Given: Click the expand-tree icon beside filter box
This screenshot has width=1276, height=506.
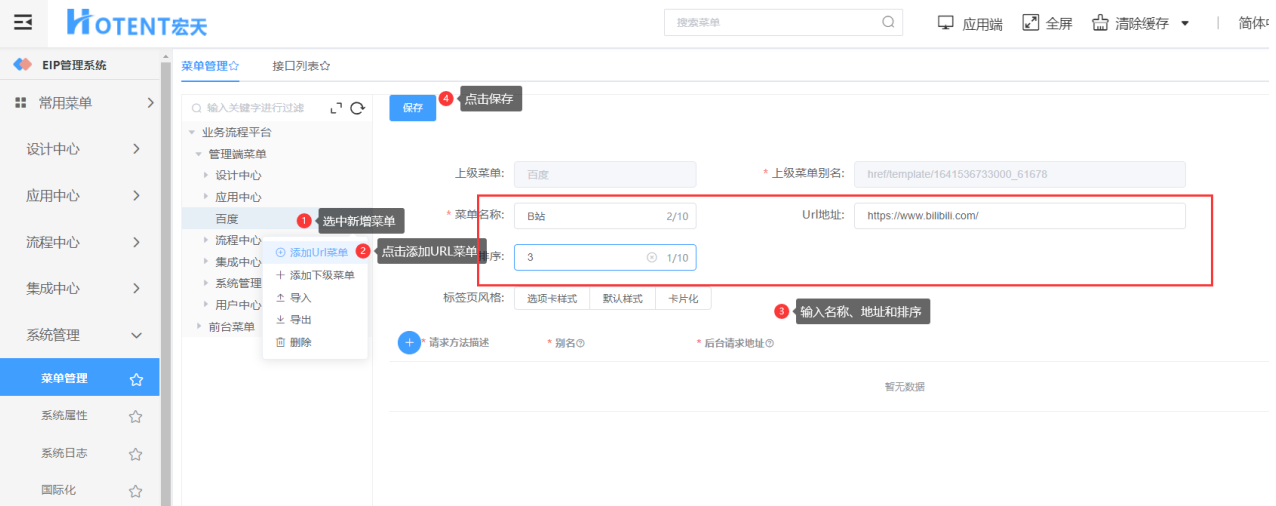Looking at the screenshot, I should tap(336, 108).
